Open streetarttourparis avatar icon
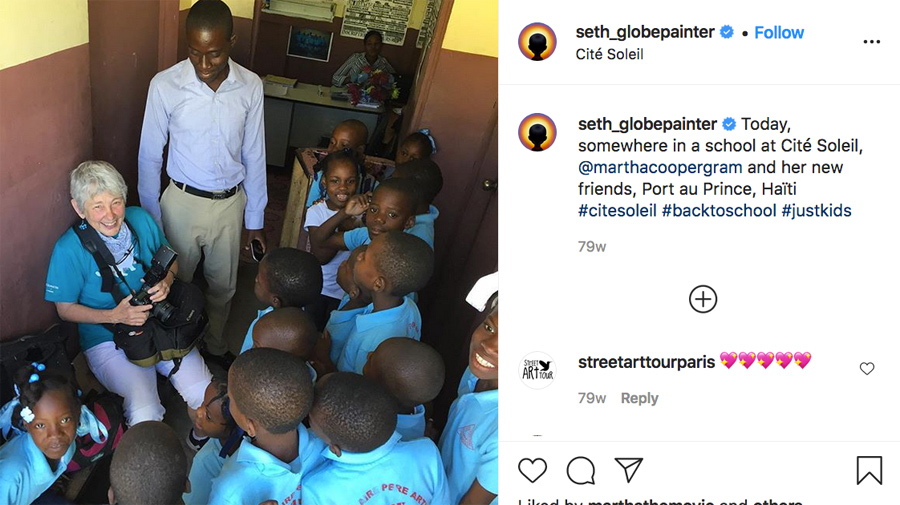The height and width of the screenshot is (505, 900). (x=537, y=370)
